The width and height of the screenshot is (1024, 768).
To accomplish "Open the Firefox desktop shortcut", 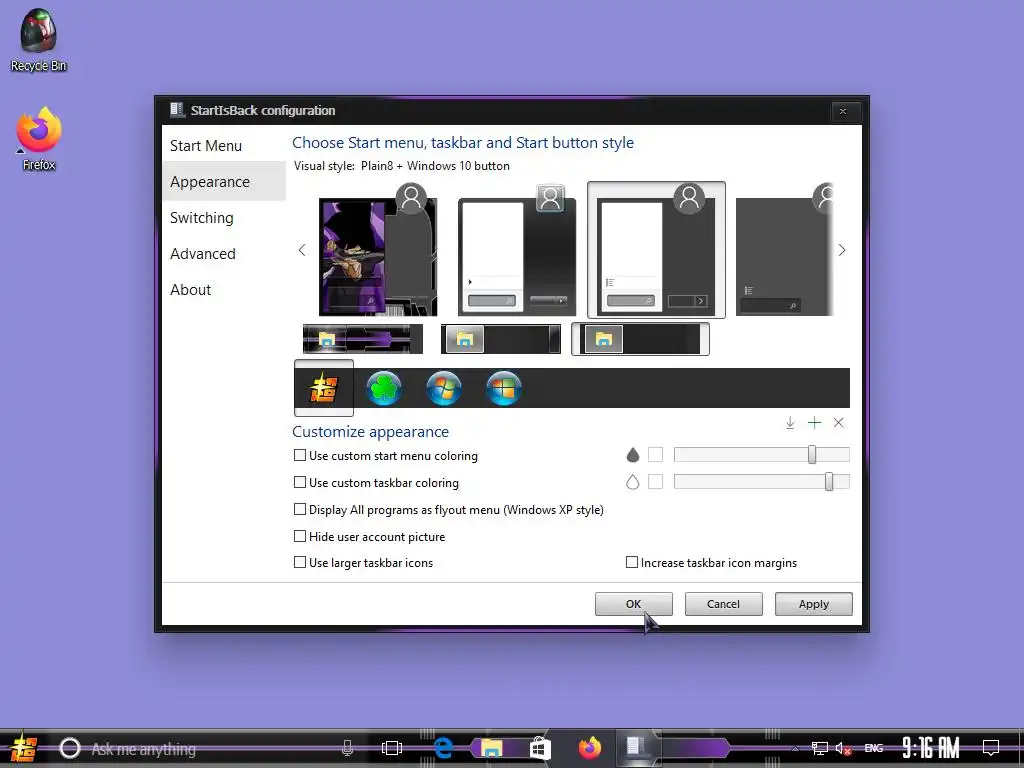I will [x=39, y=139].
